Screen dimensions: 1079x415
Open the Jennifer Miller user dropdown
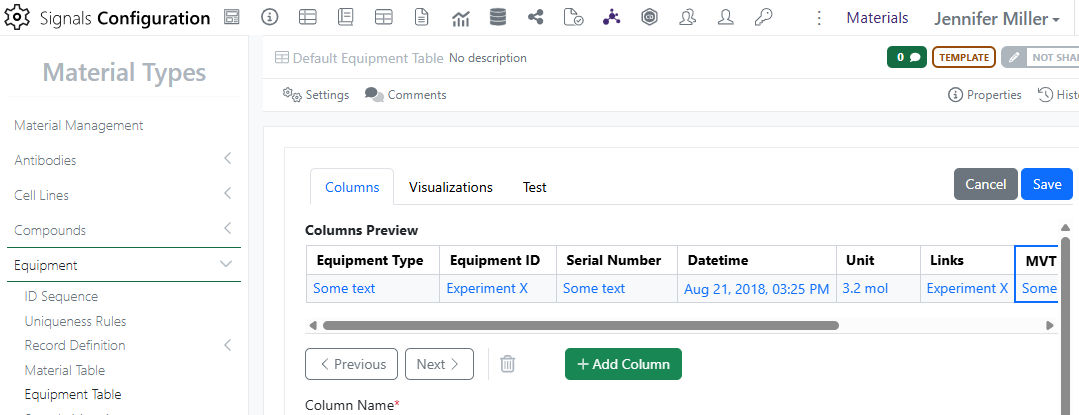(996, 19)
